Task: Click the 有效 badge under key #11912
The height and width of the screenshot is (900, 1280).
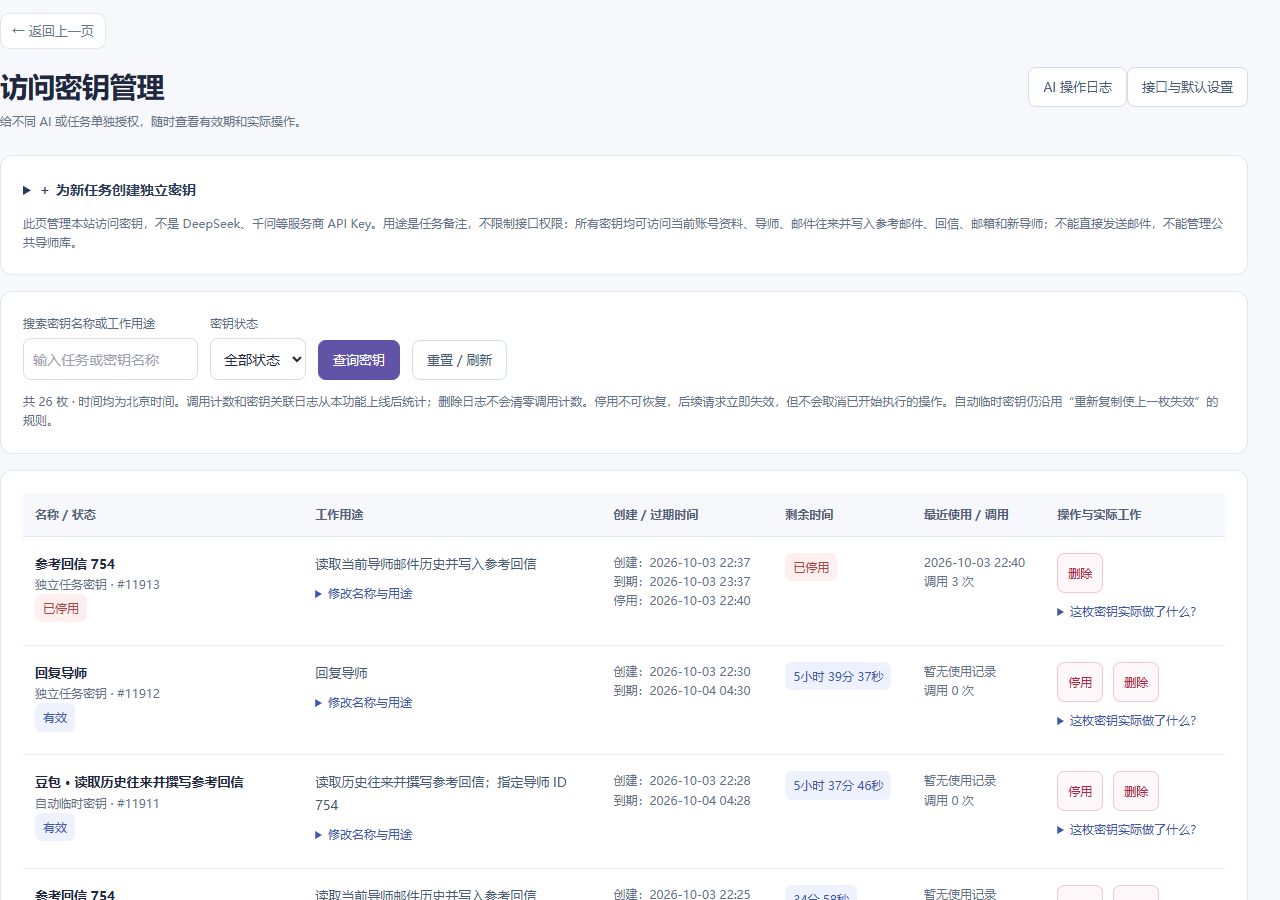Action: pos(55,717)
